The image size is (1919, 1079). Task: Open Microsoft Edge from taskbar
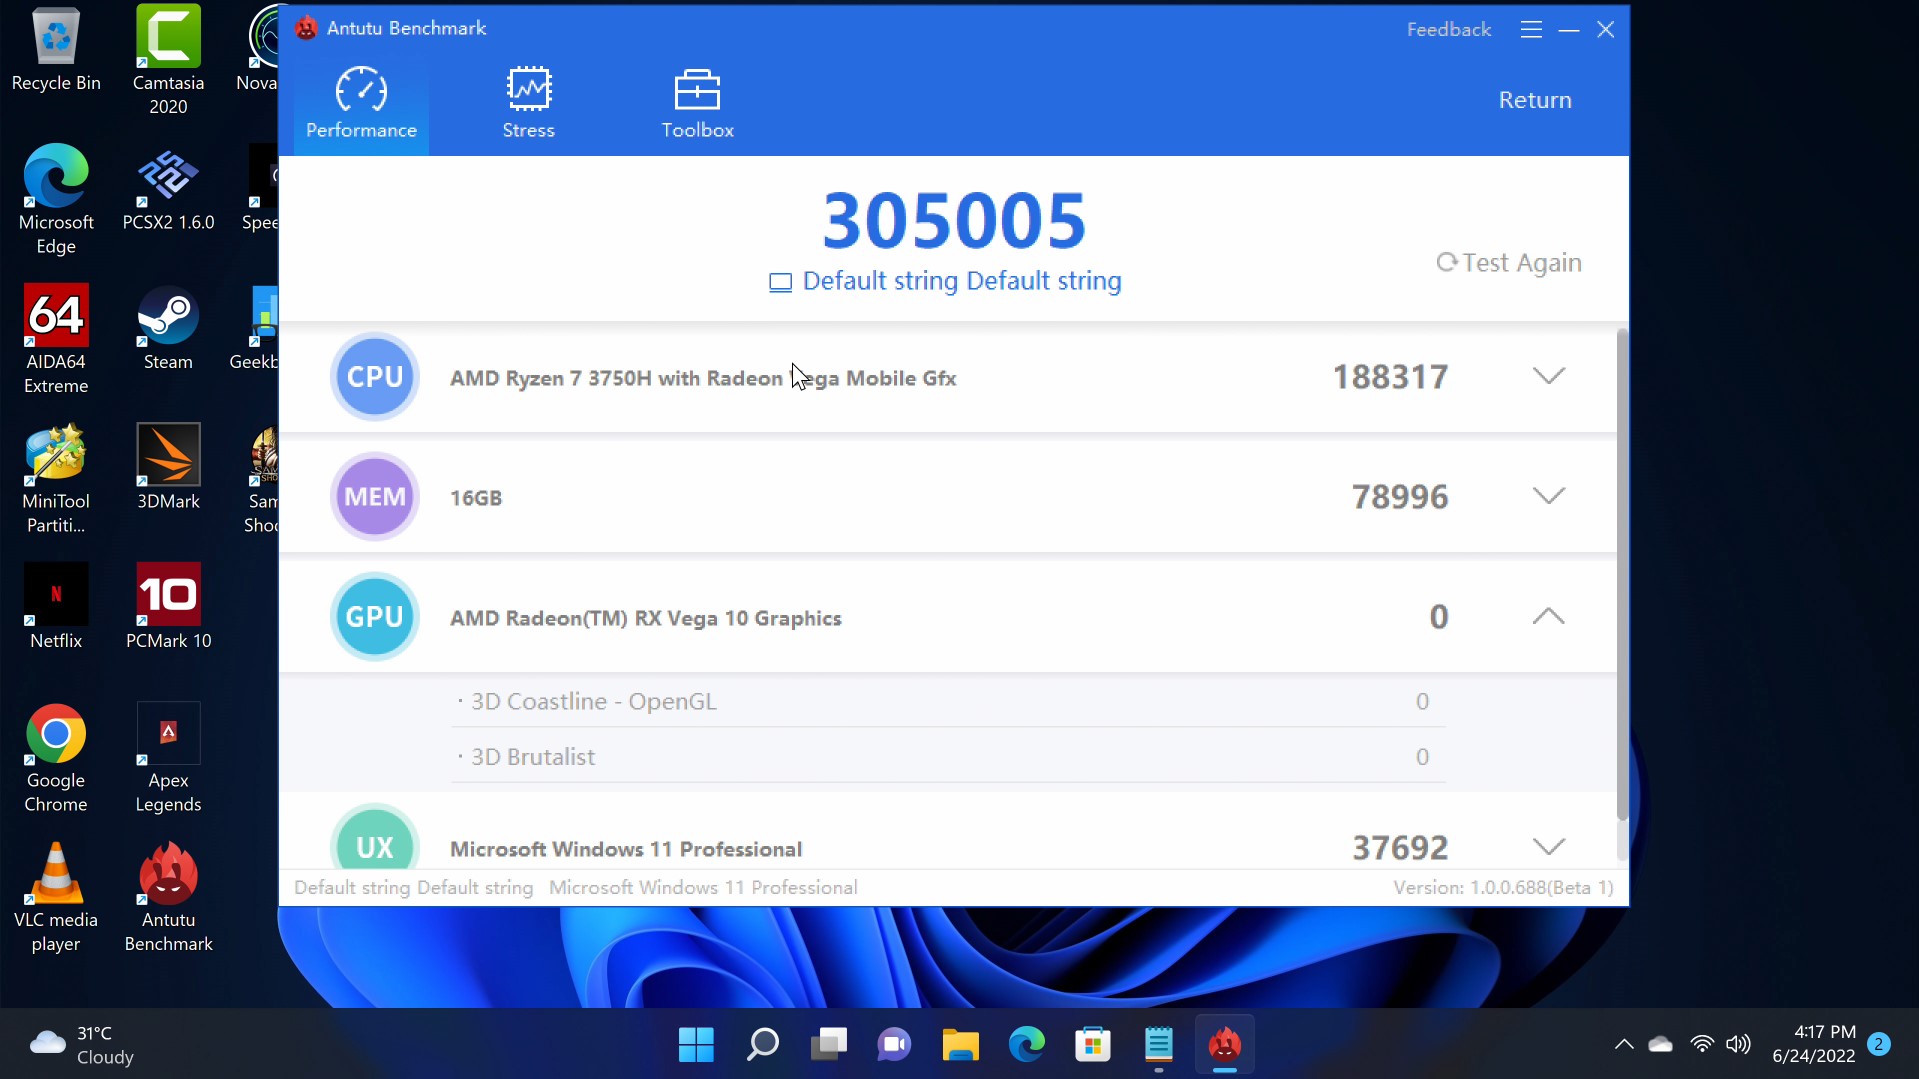click(1026, 1045)
